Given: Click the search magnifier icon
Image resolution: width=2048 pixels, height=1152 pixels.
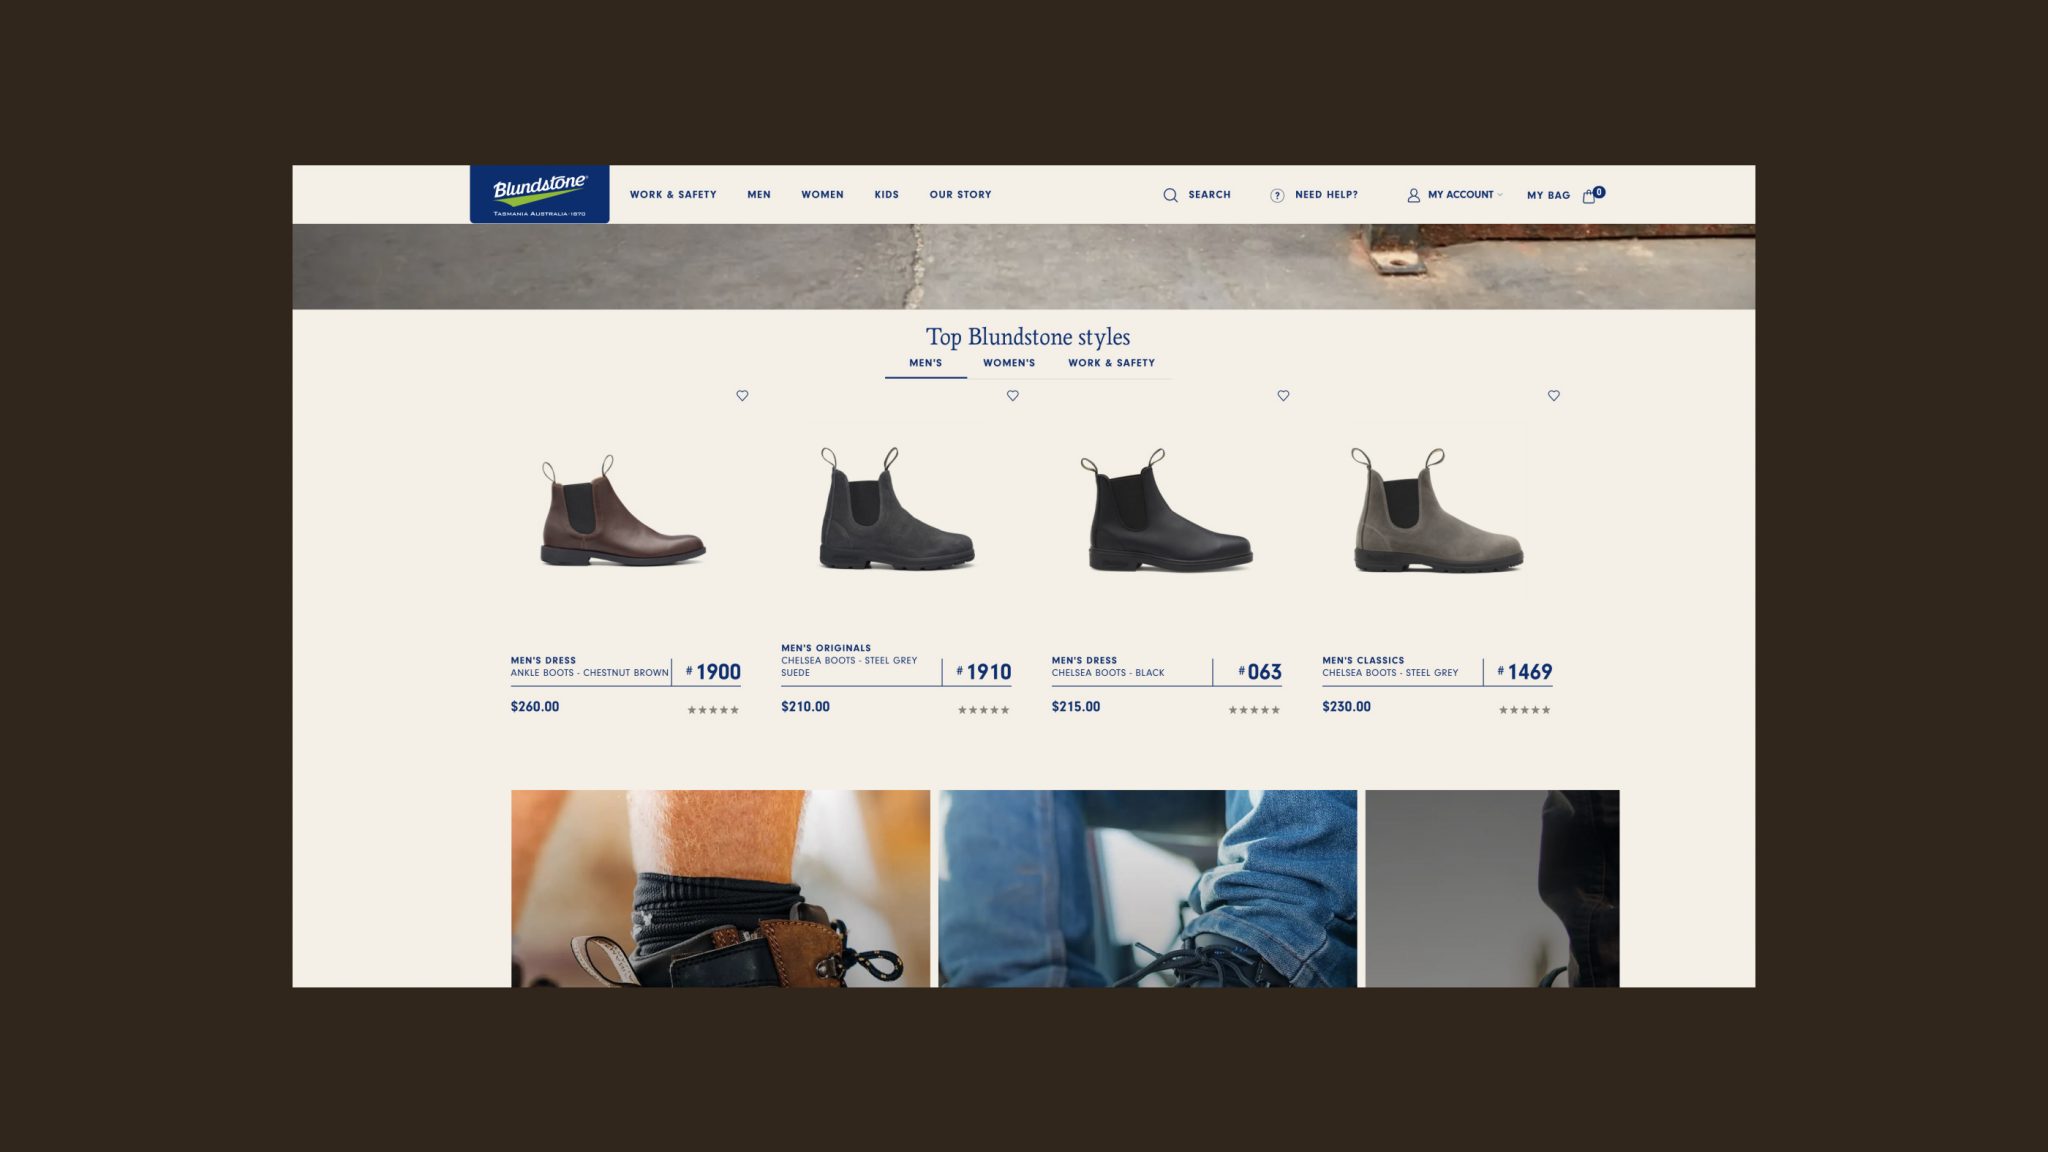Looking at the screenshot, I should [x=1170, y=195].
